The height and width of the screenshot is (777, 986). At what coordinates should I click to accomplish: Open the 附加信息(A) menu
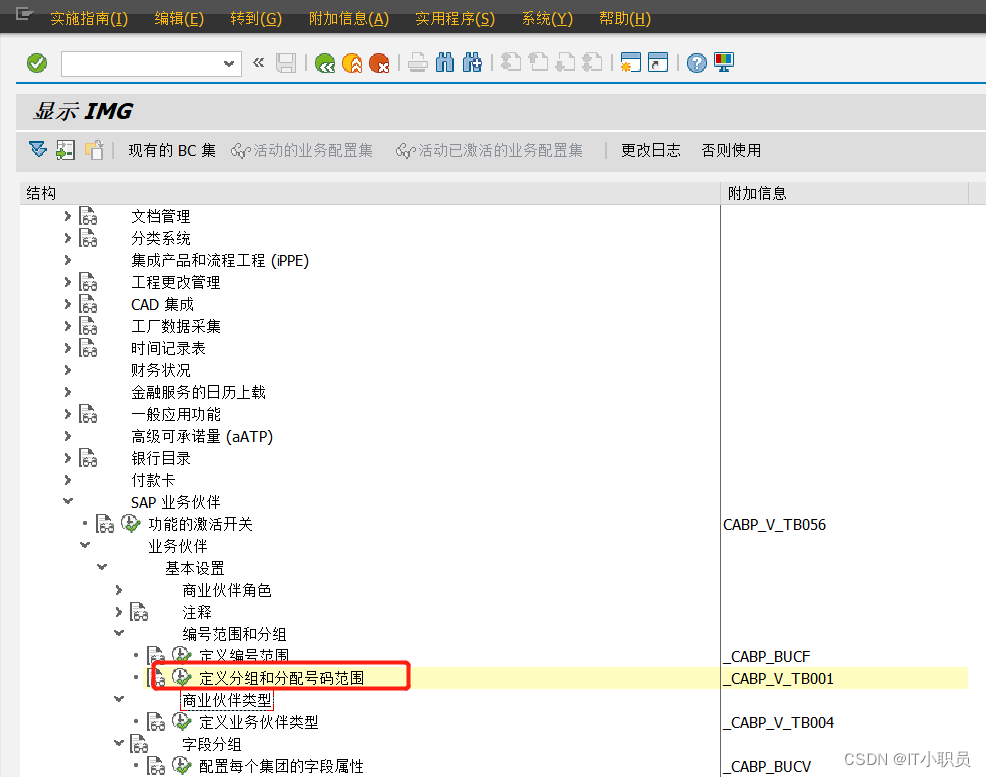349,19
